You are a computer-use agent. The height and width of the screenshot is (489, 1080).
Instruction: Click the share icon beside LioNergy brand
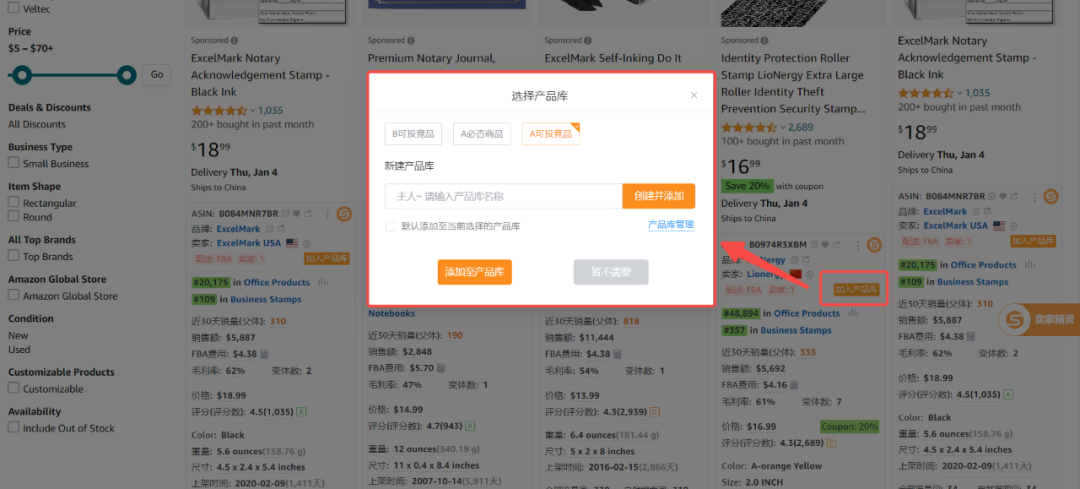(805, 260)
